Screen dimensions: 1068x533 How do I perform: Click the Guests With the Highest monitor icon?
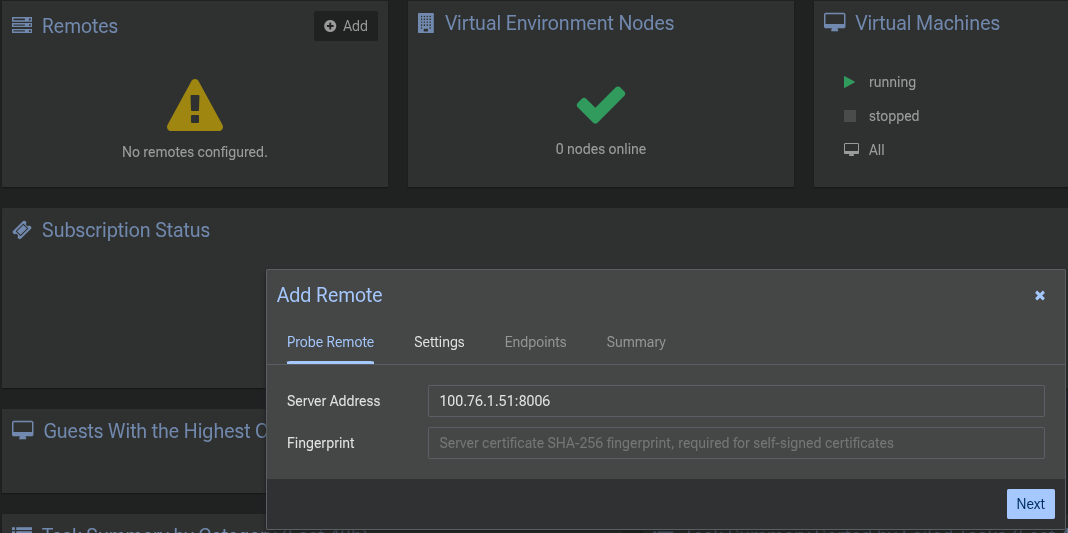22,430
